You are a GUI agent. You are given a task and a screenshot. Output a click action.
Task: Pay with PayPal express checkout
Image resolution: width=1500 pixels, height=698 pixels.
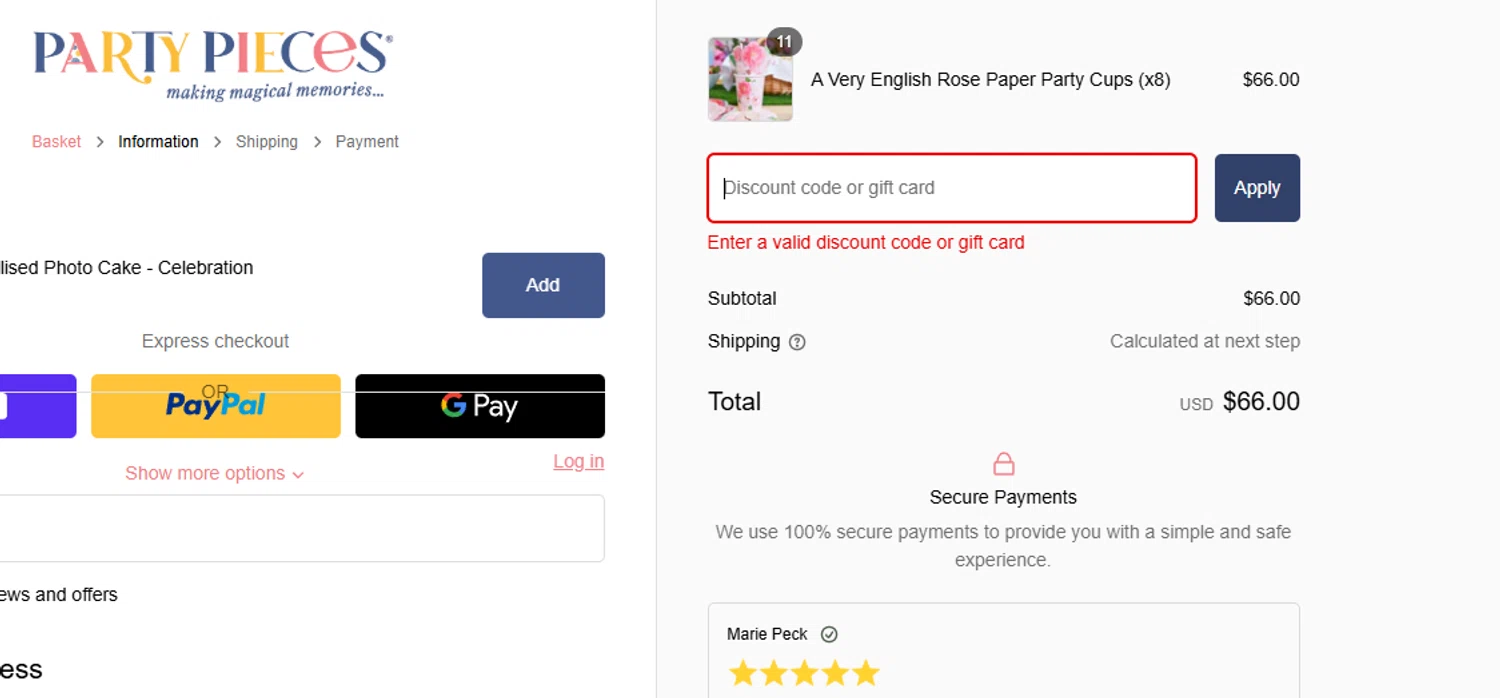tap(216, 406)
